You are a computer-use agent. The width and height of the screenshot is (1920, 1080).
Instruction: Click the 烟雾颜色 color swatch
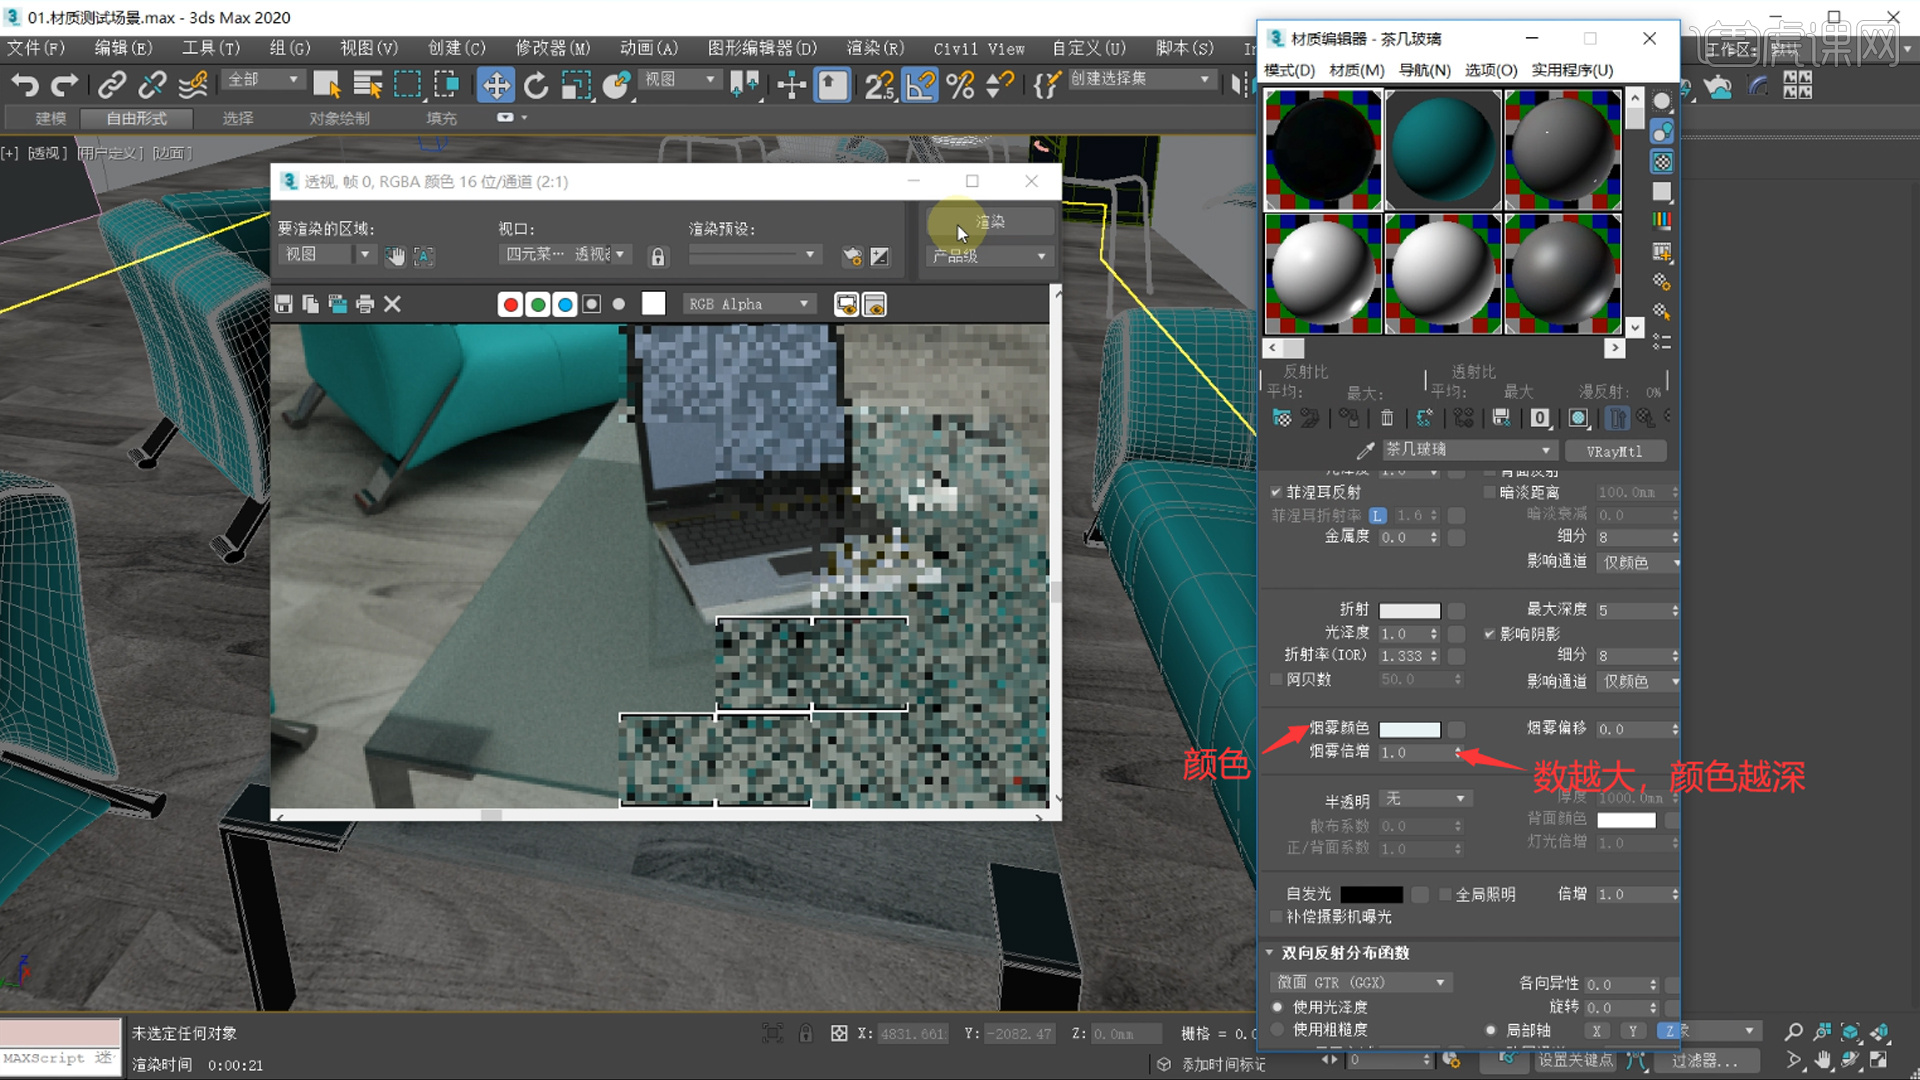[1409, 728]
